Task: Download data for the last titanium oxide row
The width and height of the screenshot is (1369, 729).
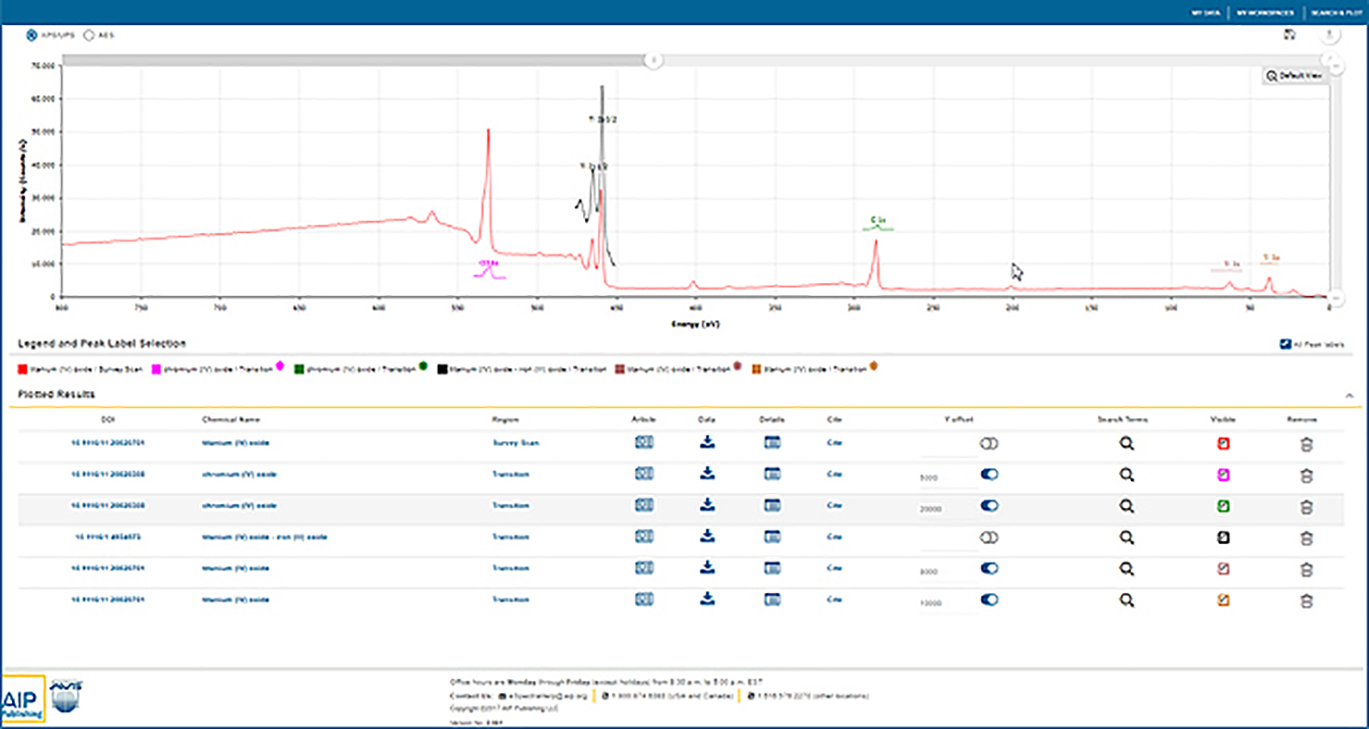Action: point(707,600)
